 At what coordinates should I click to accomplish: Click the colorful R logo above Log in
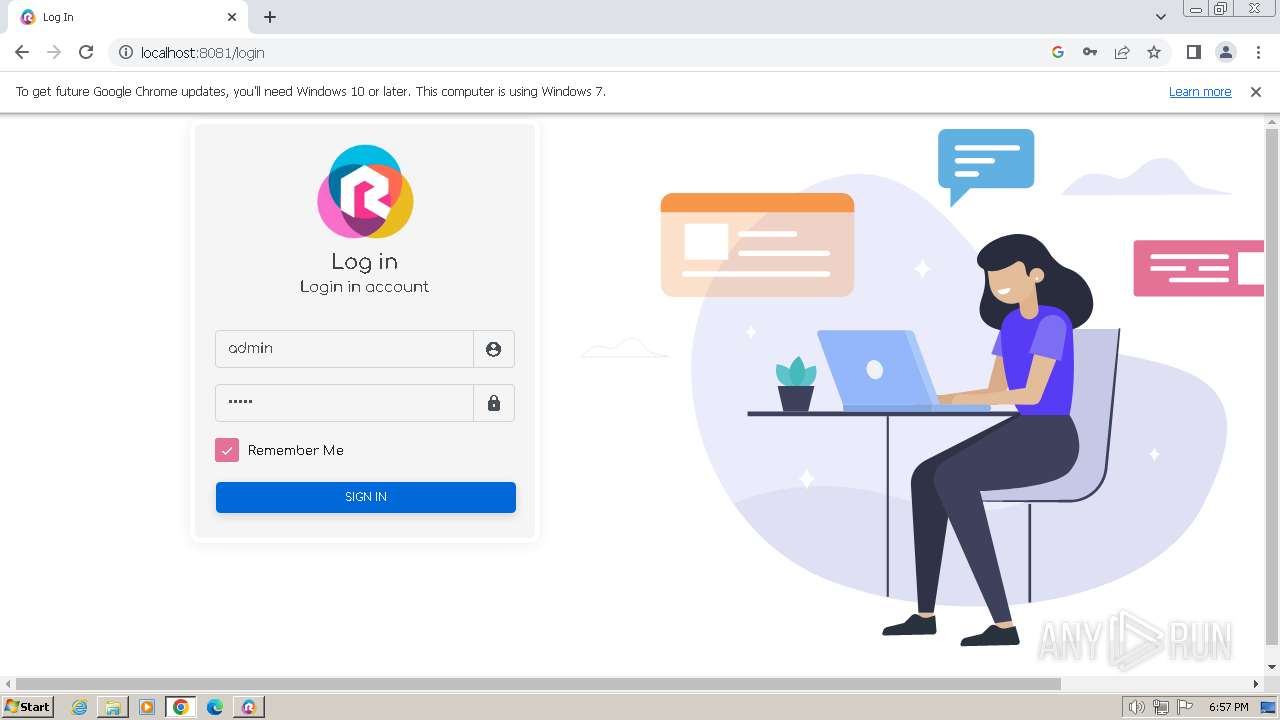pyautogui.click(x=365, y=191)
